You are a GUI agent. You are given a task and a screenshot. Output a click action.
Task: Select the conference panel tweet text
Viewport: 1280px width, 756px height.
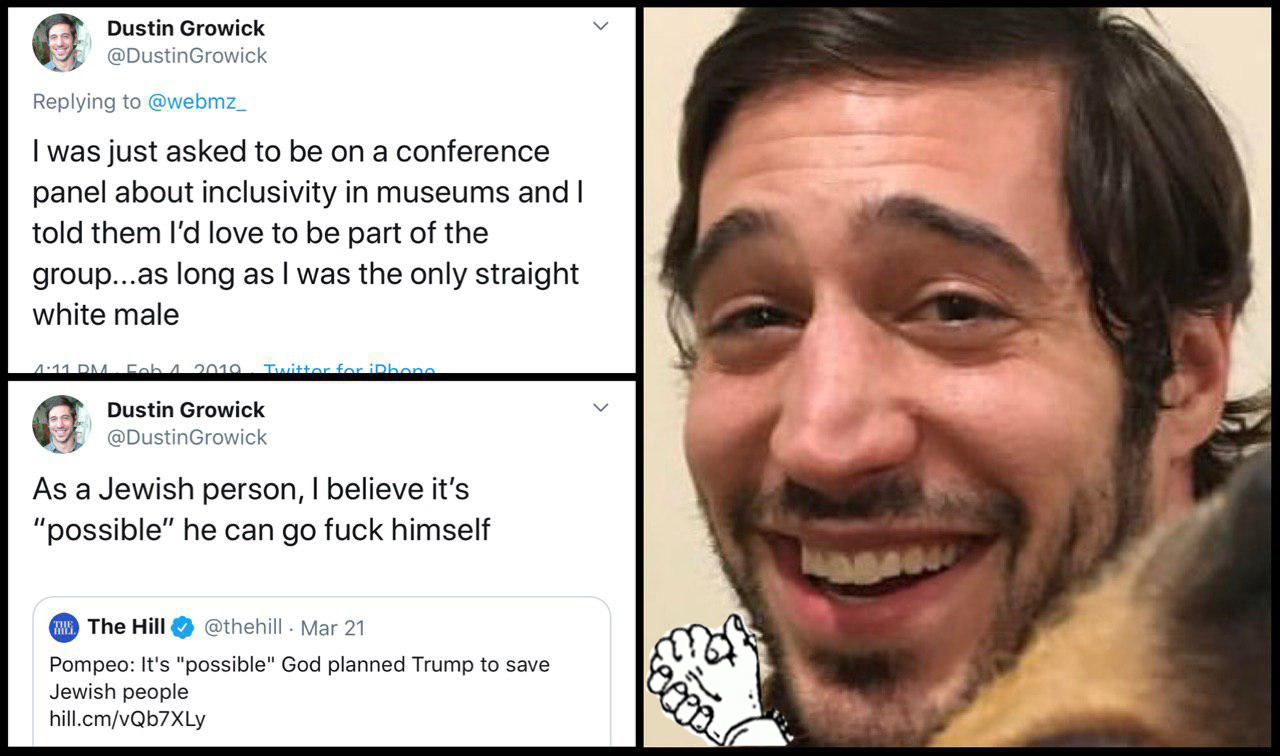(x=308, y=233)
